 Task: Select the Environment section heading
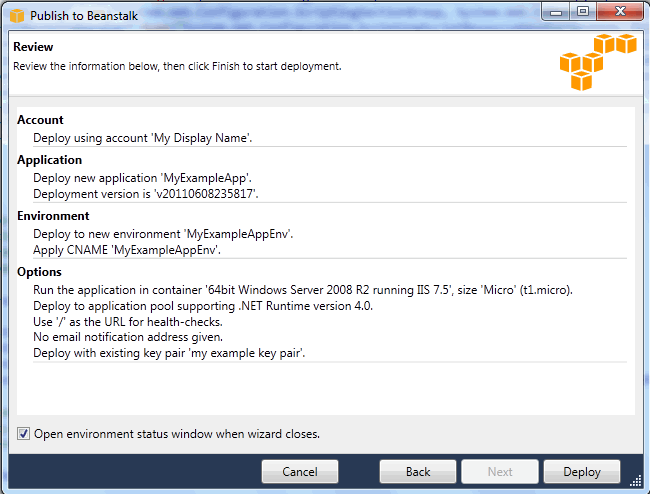[x=53, y=216]
